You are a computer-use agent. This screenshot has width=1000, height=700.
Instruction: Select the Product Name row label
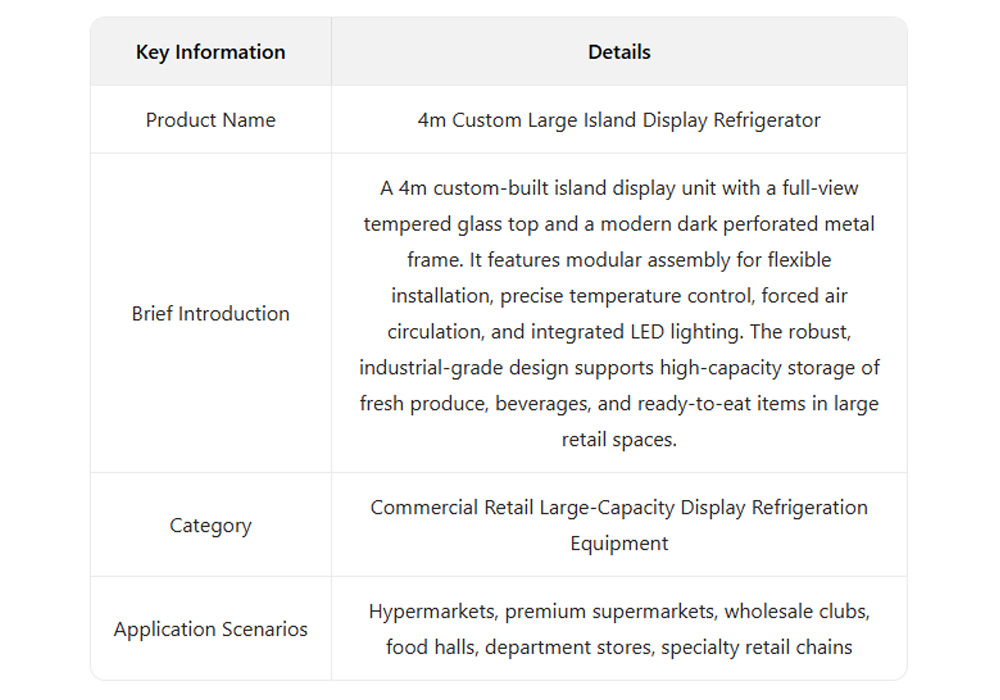click(x=210, y=120)
